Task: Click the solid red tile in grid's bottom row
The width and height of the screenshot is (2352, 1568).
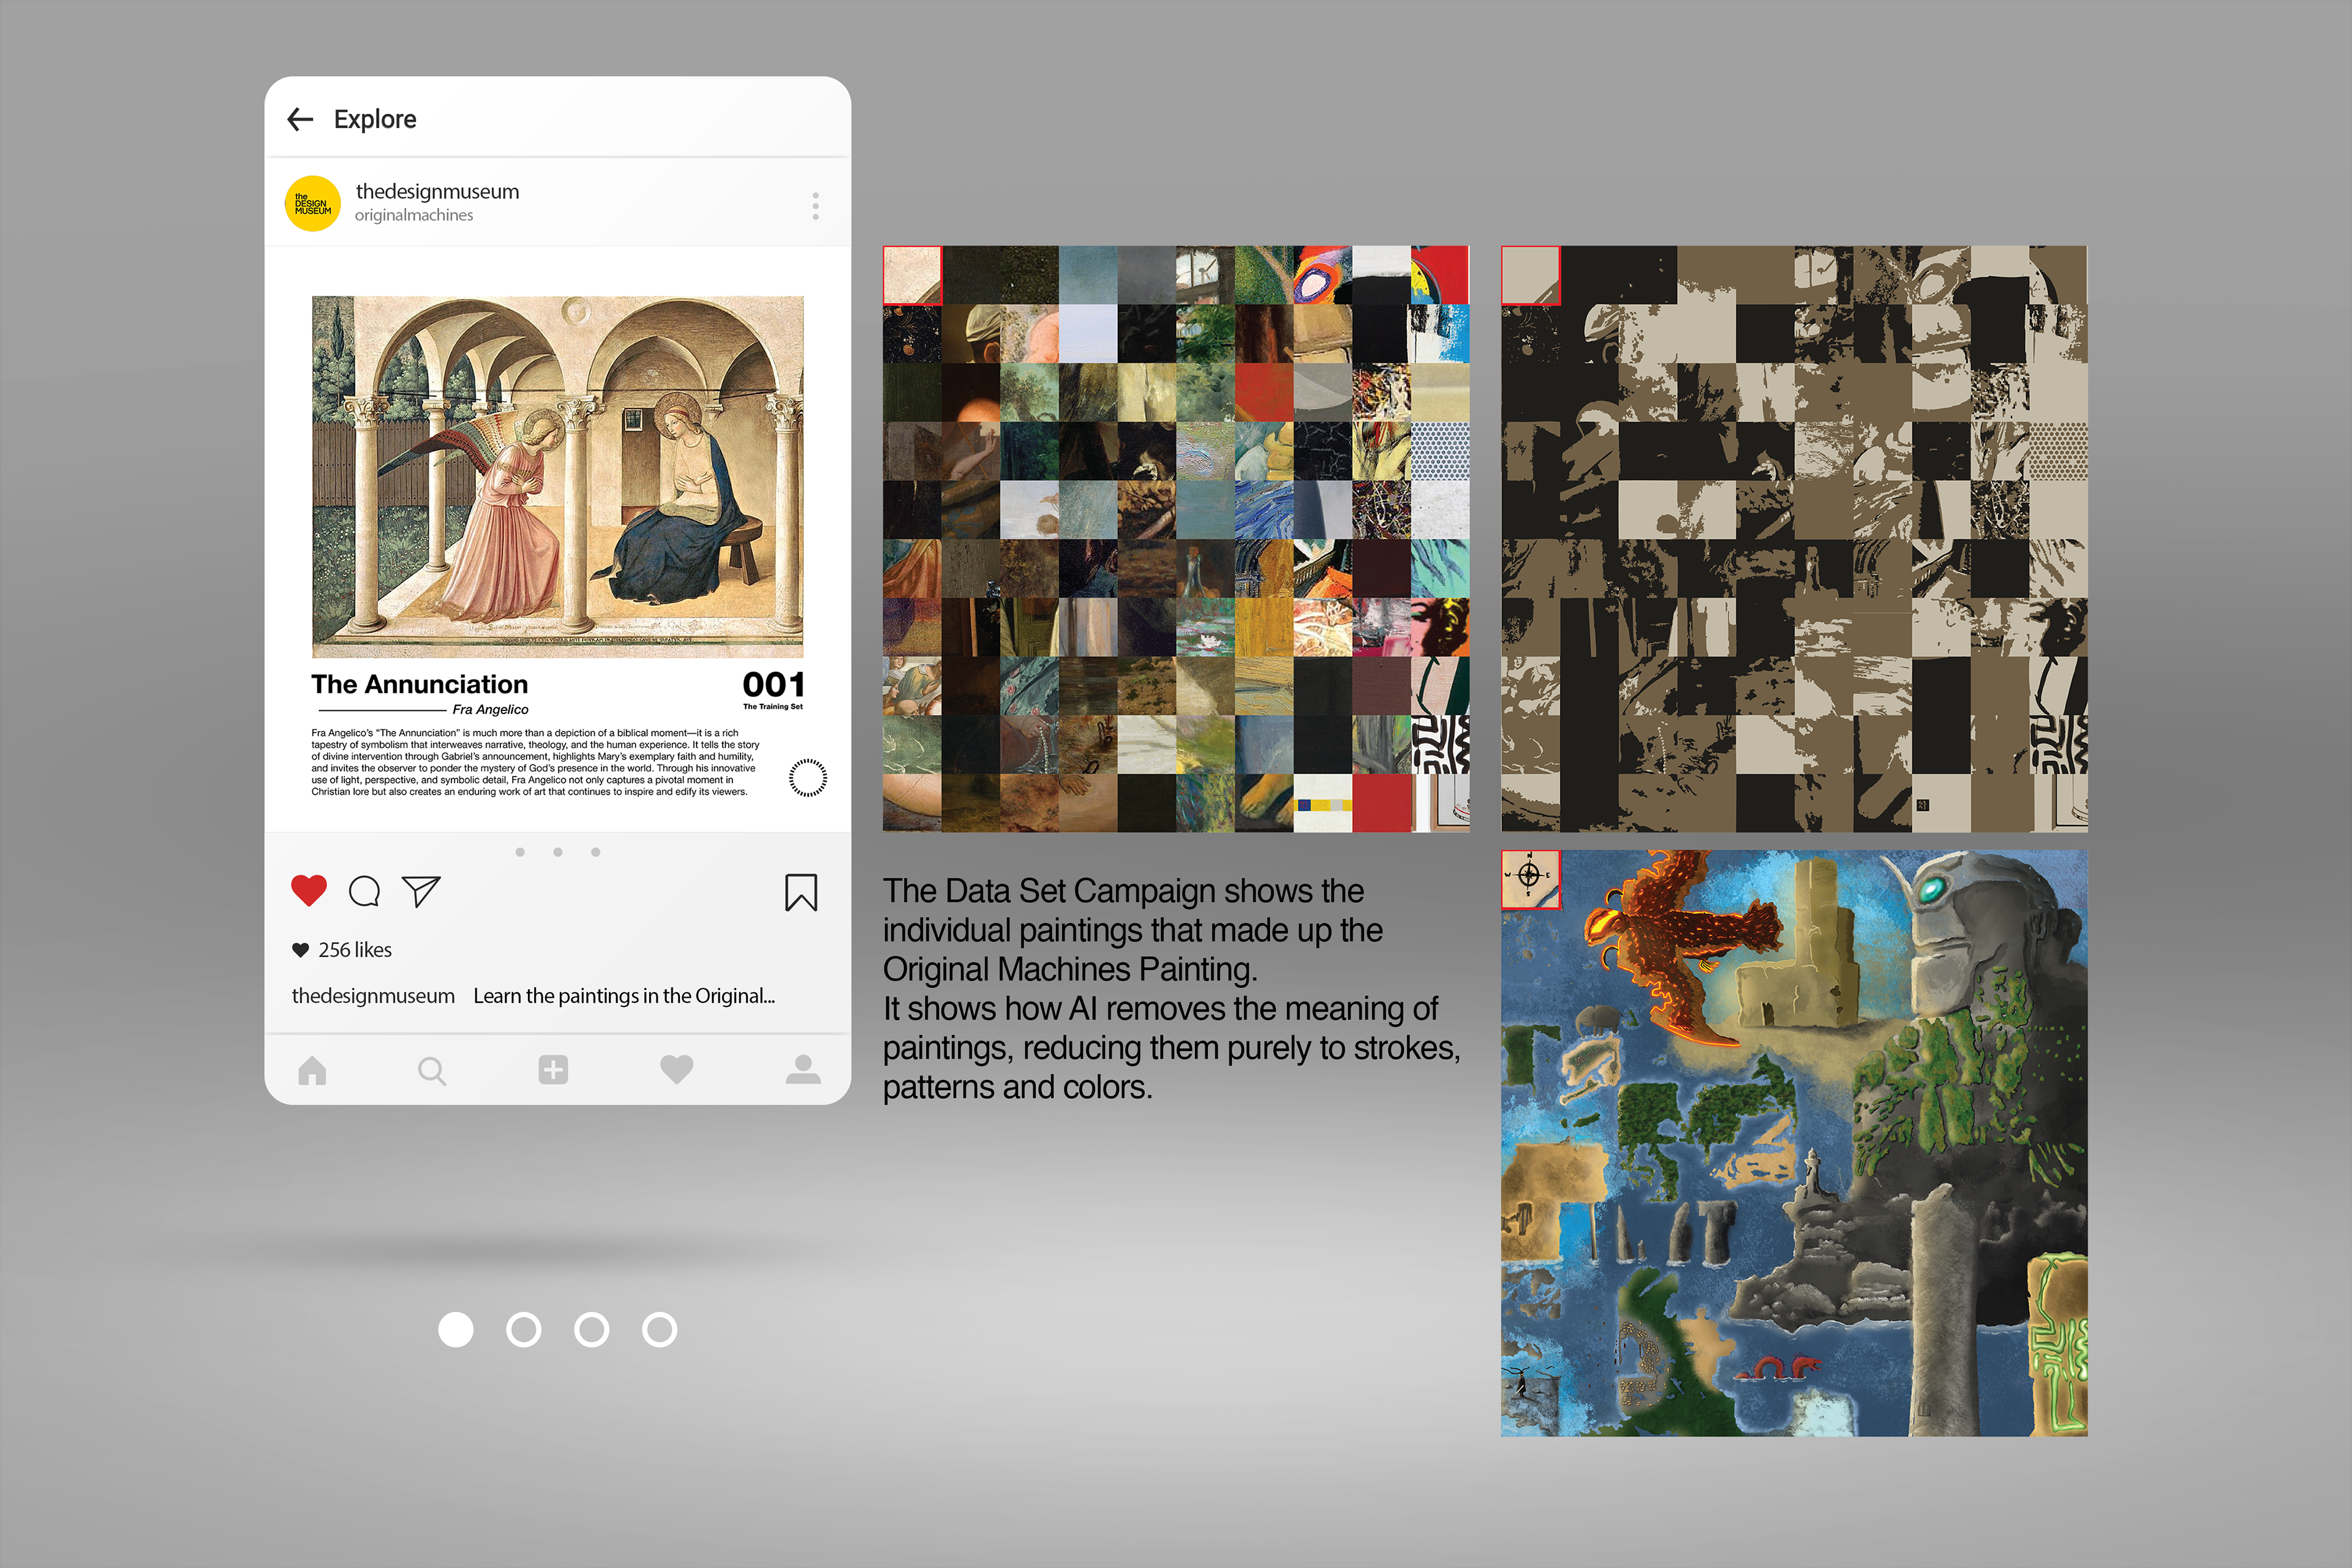Action: click(x=1381, y=803)
